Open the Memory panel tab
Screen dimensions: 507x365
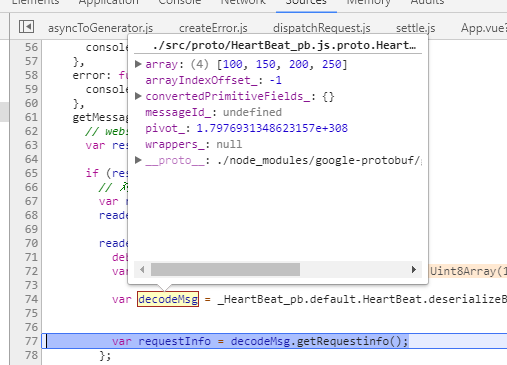[x=369, y=3]
